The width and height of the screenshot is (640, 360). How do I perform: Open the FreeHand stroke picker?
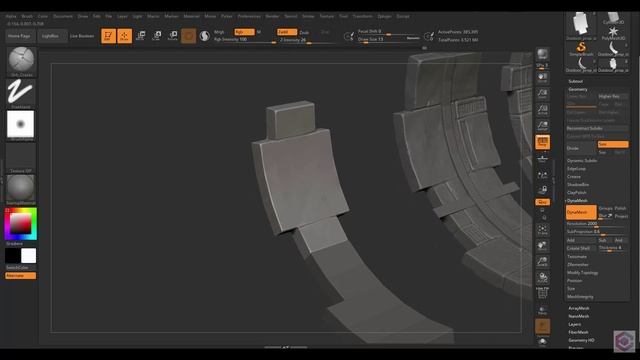[20, 94]
